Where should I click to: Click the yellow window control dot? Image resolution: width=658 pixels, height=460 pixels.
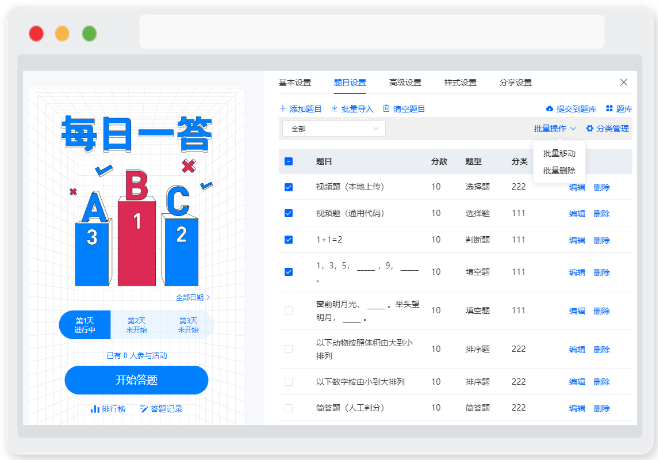63,34
